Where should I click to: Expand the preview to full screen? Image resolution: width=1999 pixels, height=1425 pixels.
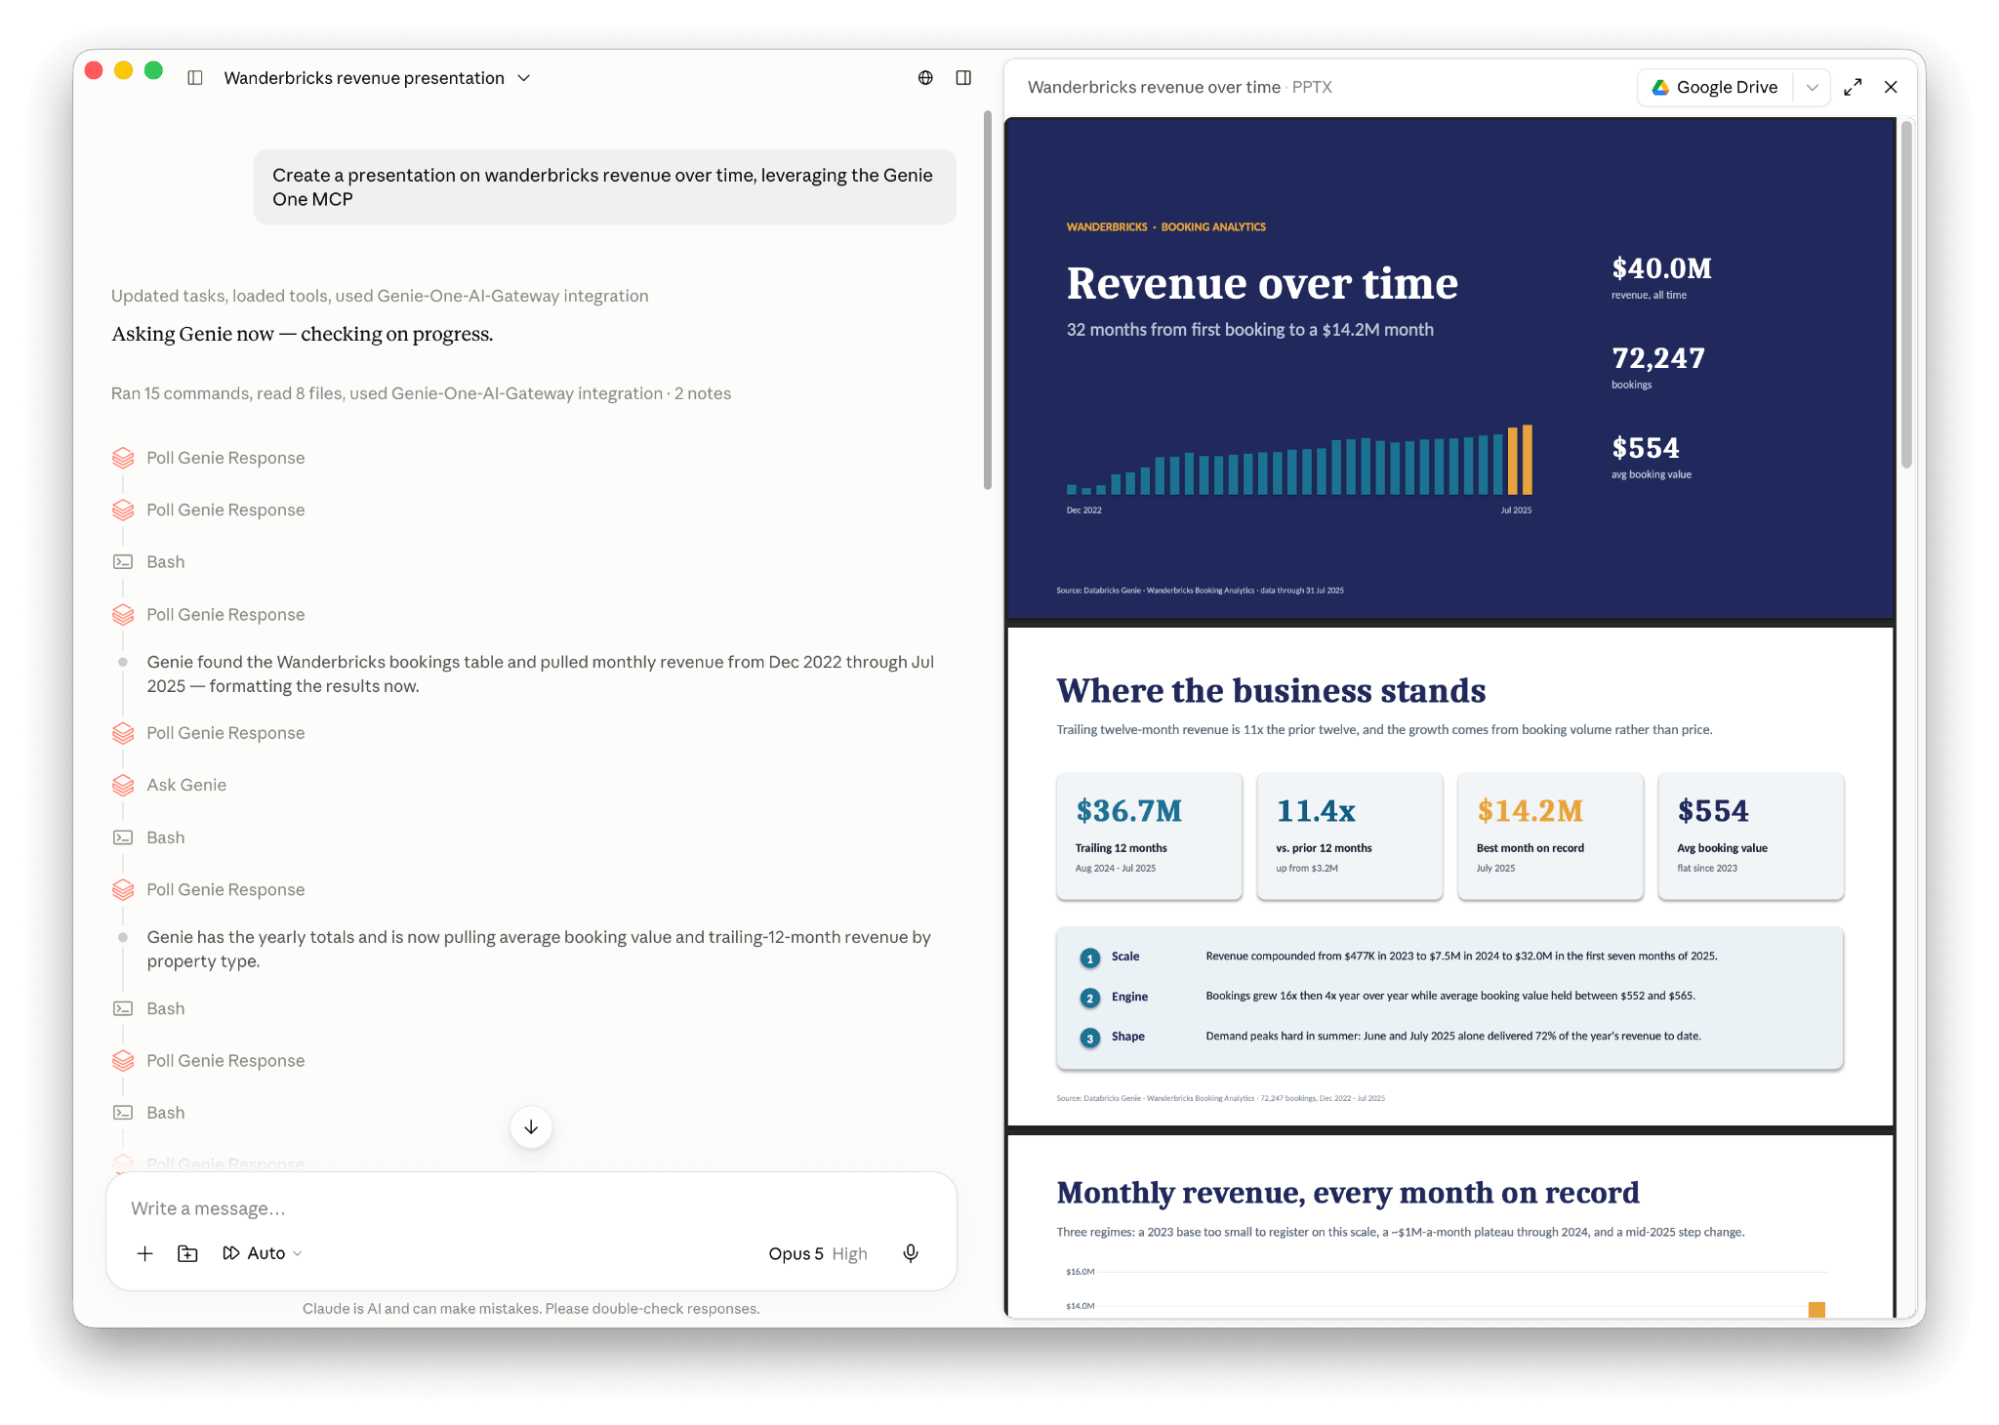(1852, 87)
